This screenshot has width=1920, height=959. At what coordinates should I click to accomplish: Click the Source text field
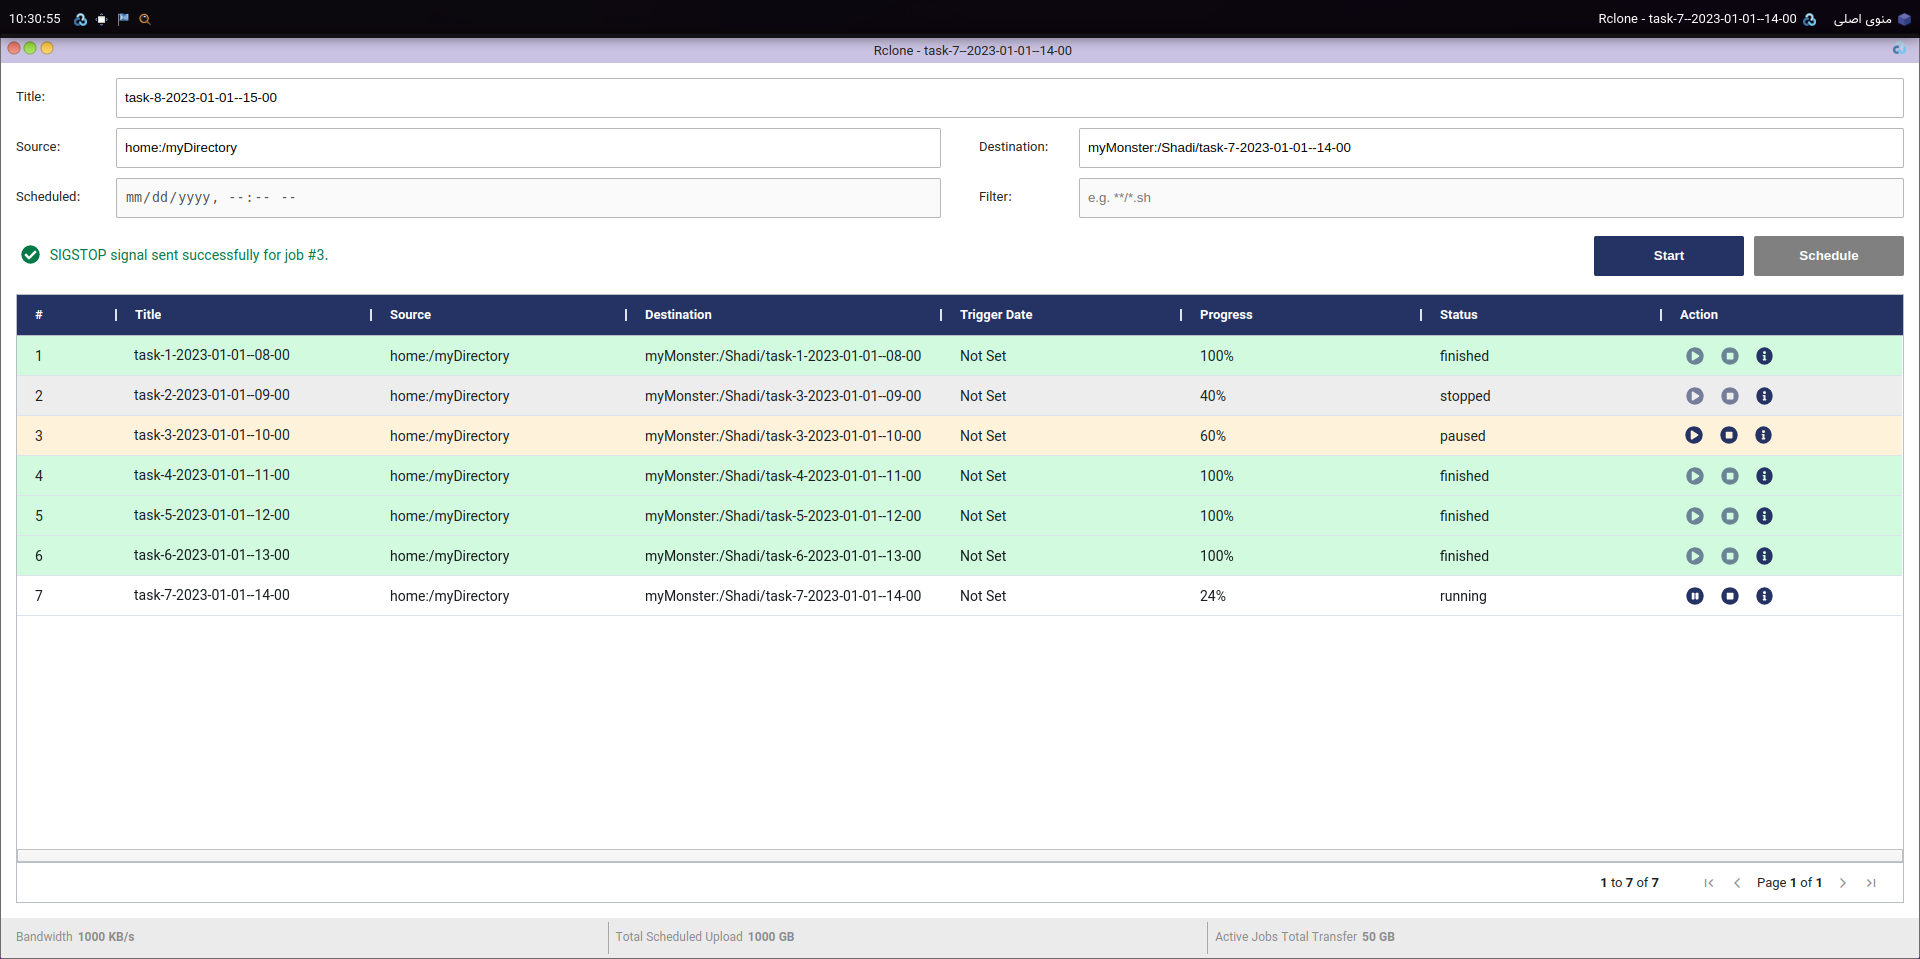[x=527, y=148]
